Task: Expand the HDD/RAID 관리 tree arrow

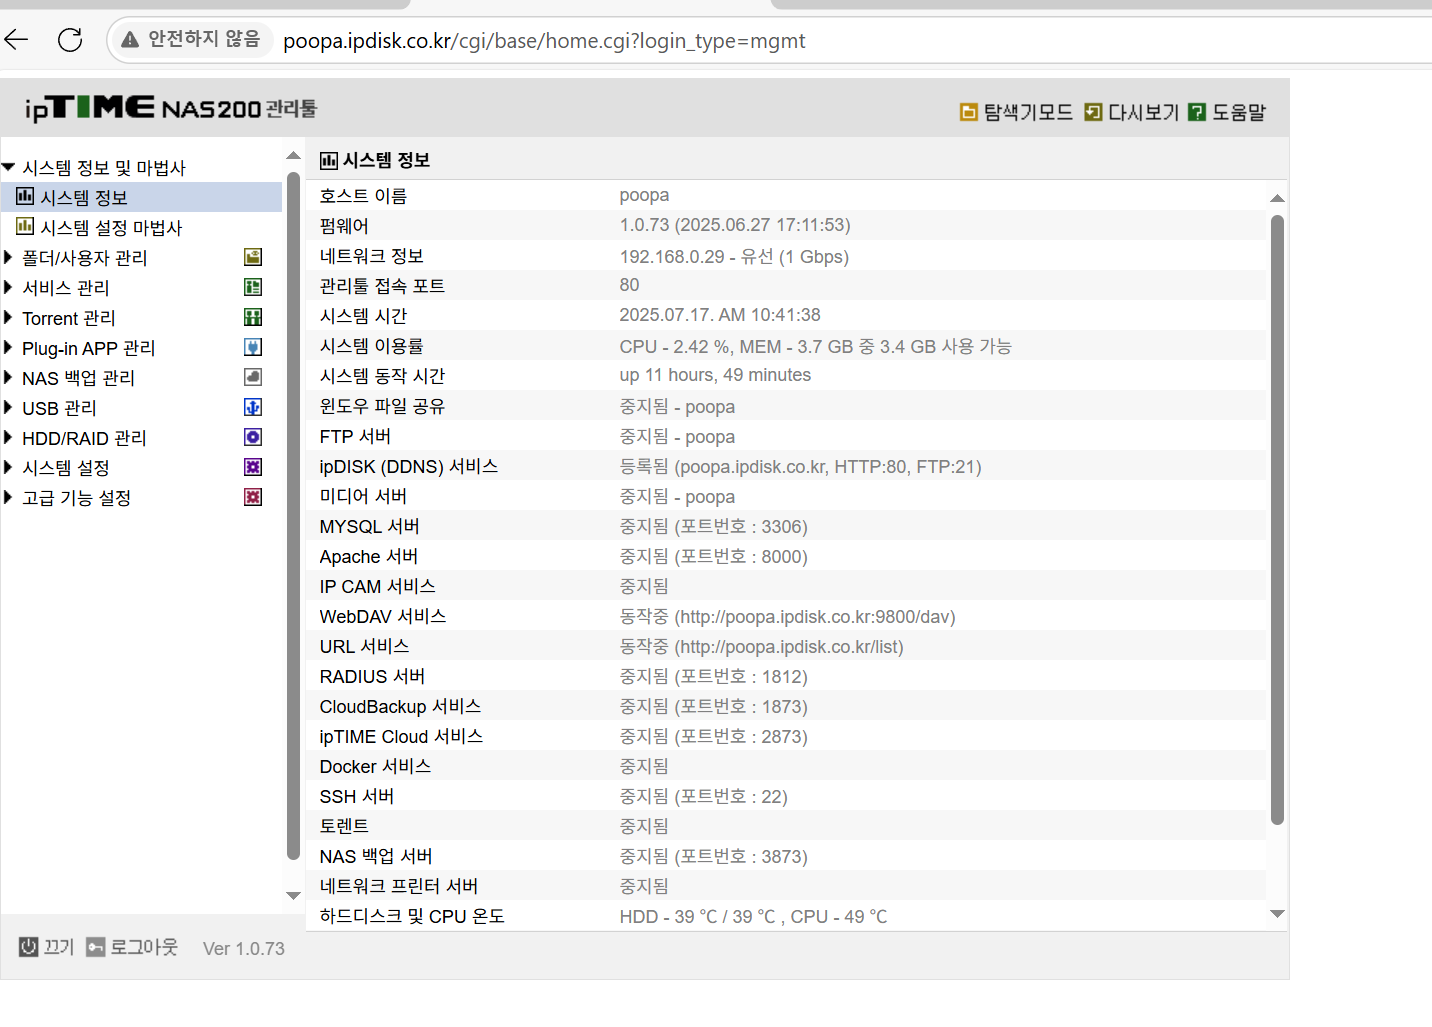Action: tap(8, 438)
